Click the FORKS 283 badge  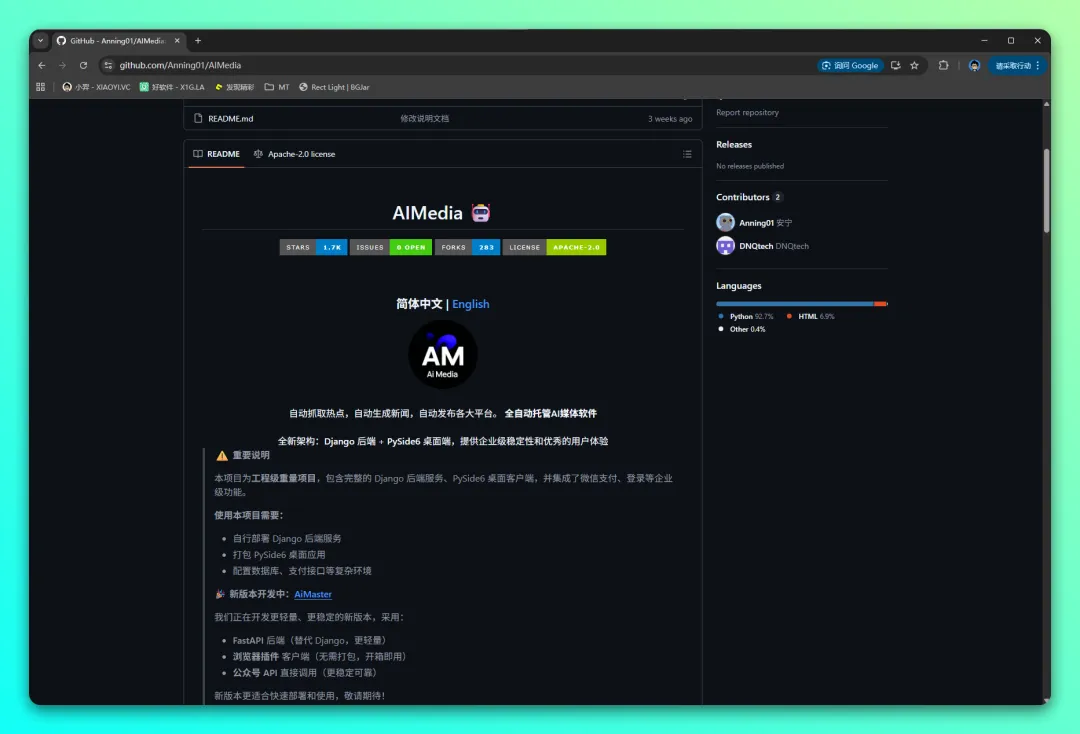pyautogui.click(x=468, y=247)
